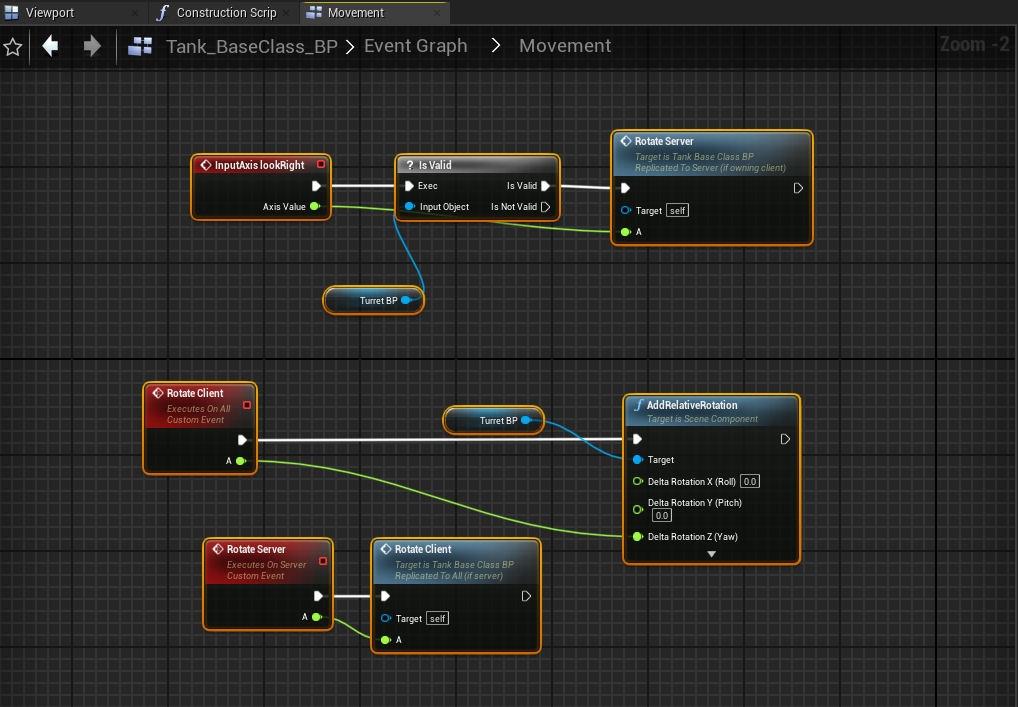The image size is (1018, 707).
Task: Click red delegate pin on Rotate Server event
Action: click(x=323, y=561)
